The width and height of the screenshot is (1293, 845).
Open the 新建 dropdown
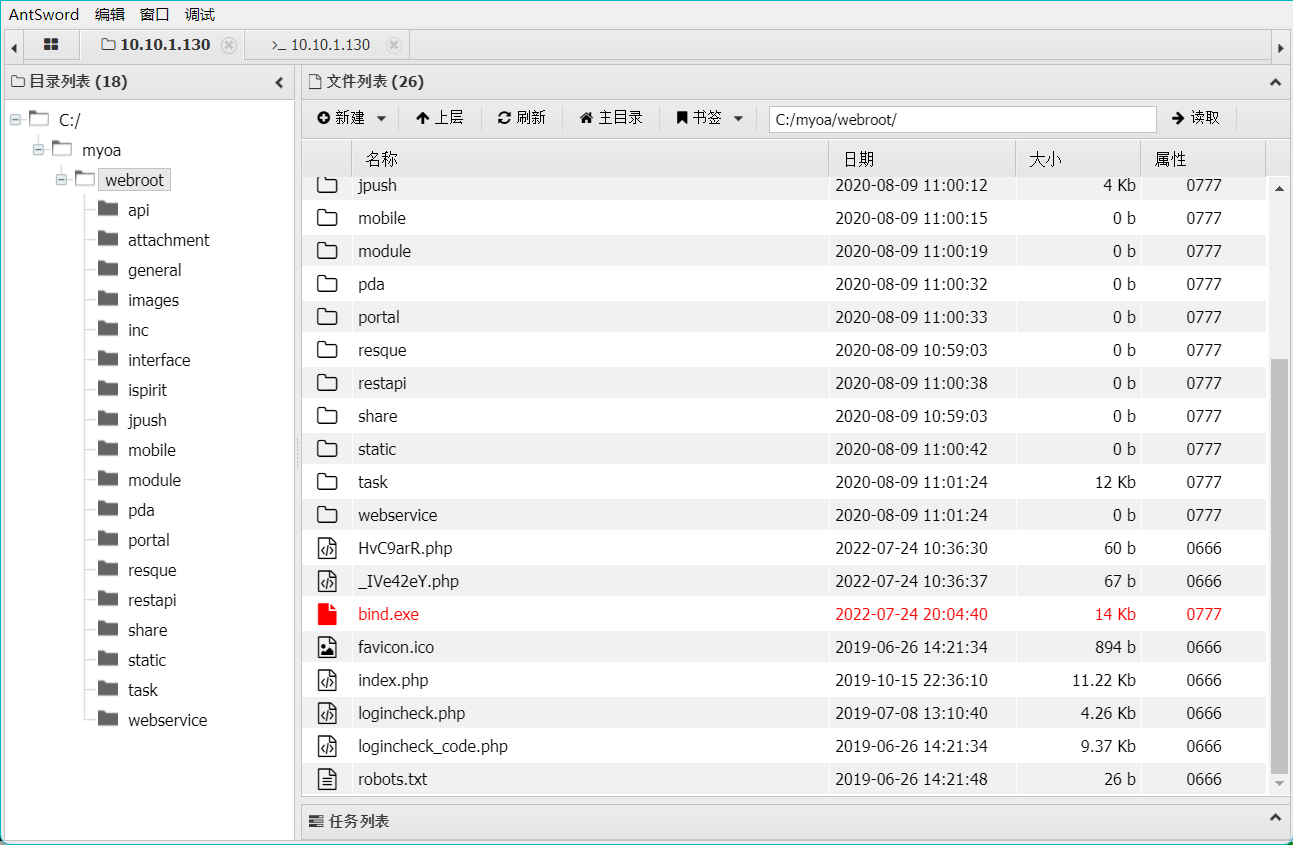(x=351, y=118)
